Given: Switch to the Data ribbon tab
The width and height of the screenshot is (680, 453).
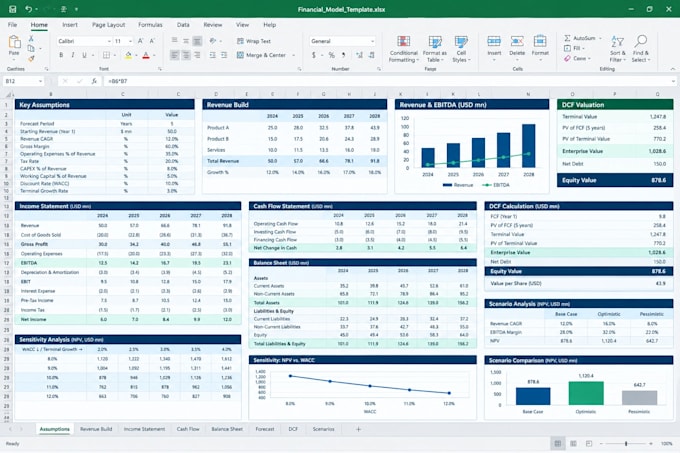Looking at the screenshot, I should [183, 25].
